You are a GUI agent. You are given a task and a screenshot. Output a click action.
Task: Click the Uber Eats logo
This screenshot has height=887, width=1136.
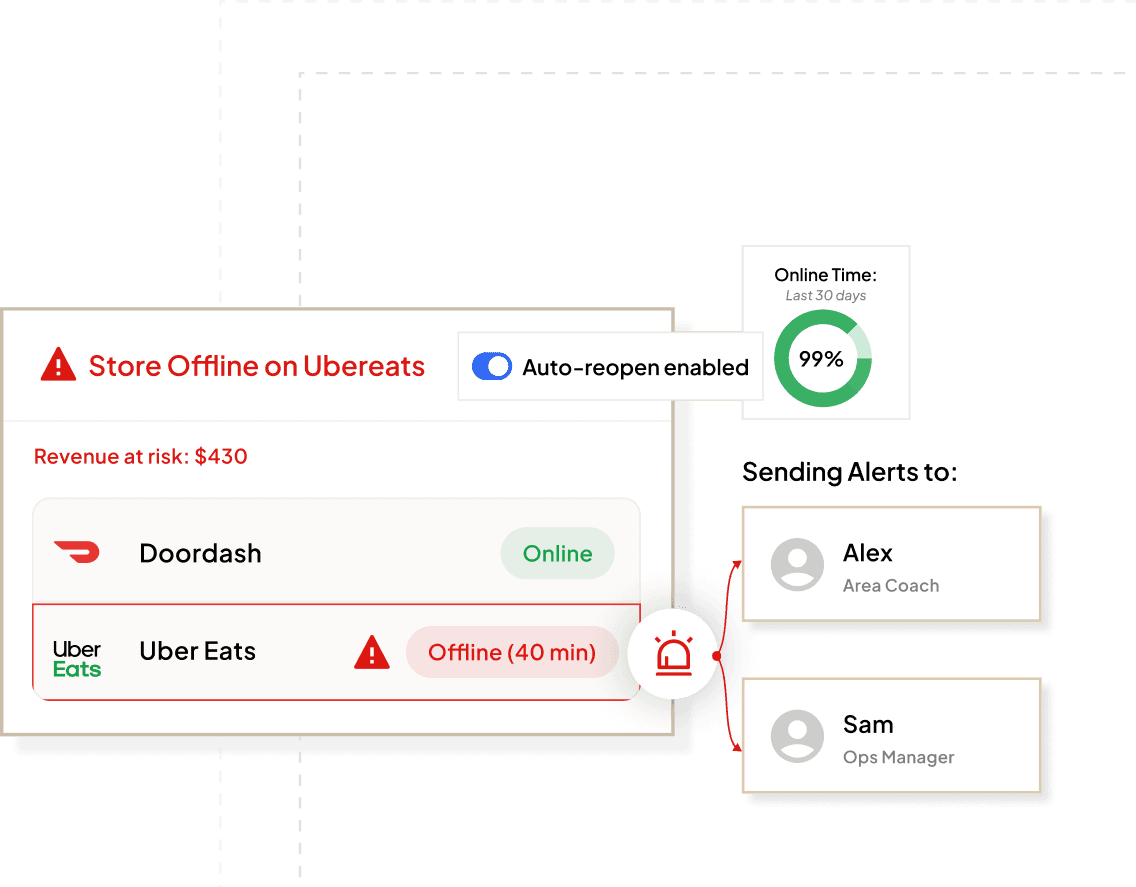(x=77, y=659)
